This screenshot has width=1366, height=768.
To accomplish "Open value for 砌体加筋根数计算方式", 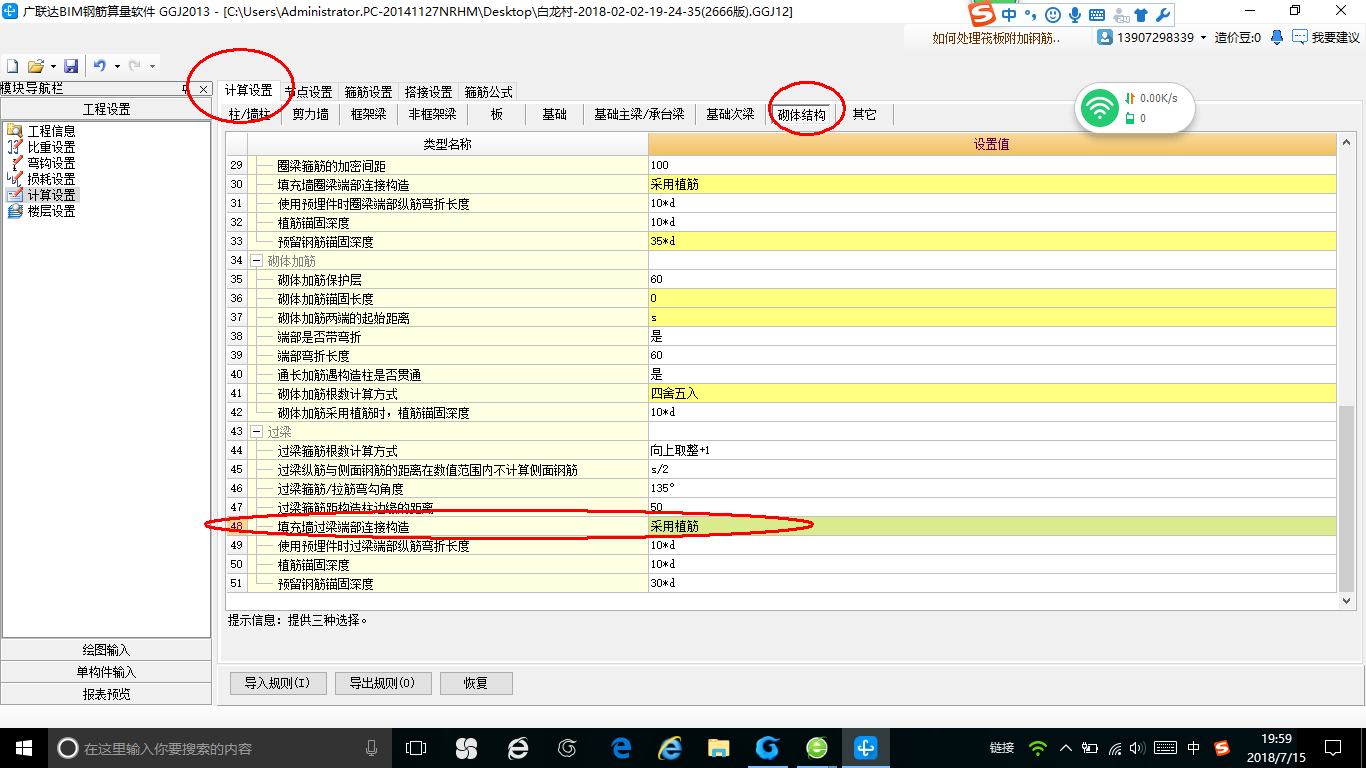I will (992, 394).
